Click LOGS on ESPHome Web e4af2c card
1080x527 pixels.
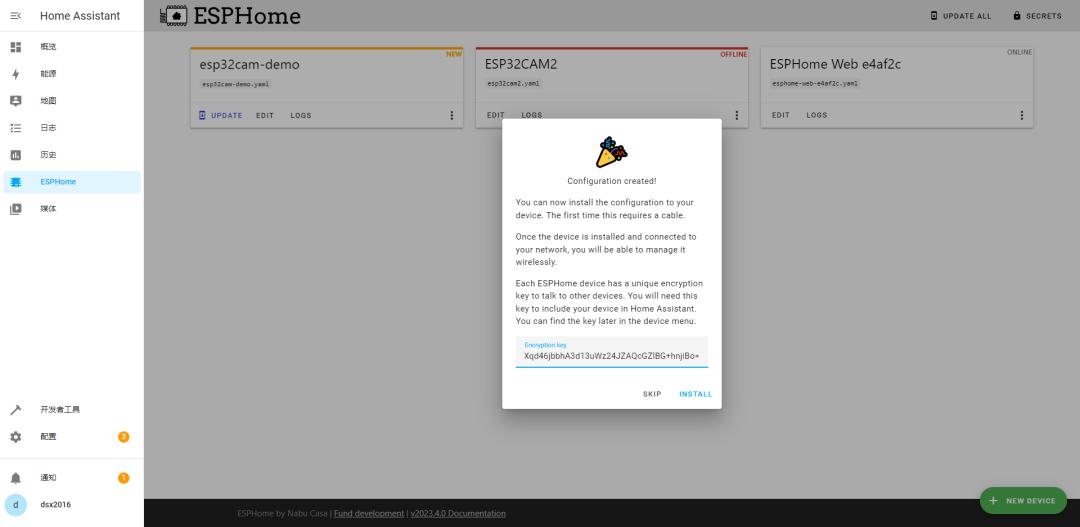[x=817, y=116]
